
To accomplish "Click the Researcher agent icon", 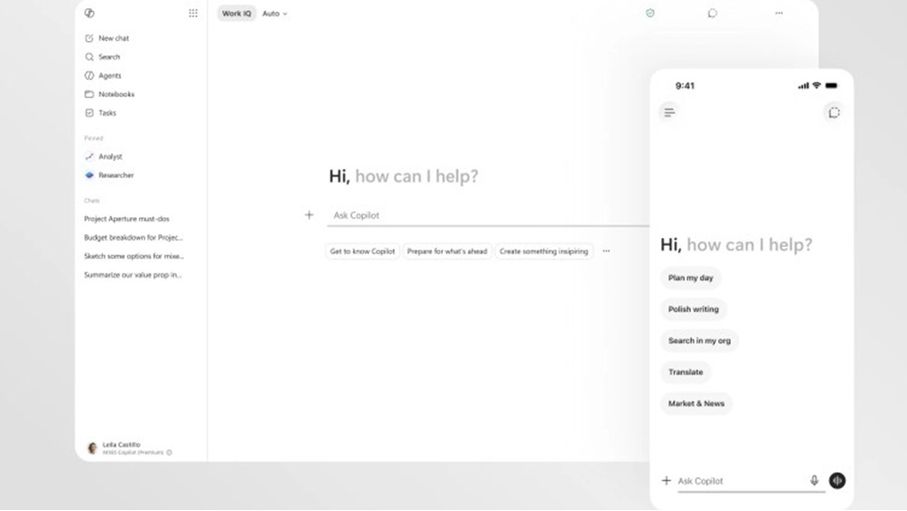I will [x=89, y=175].
